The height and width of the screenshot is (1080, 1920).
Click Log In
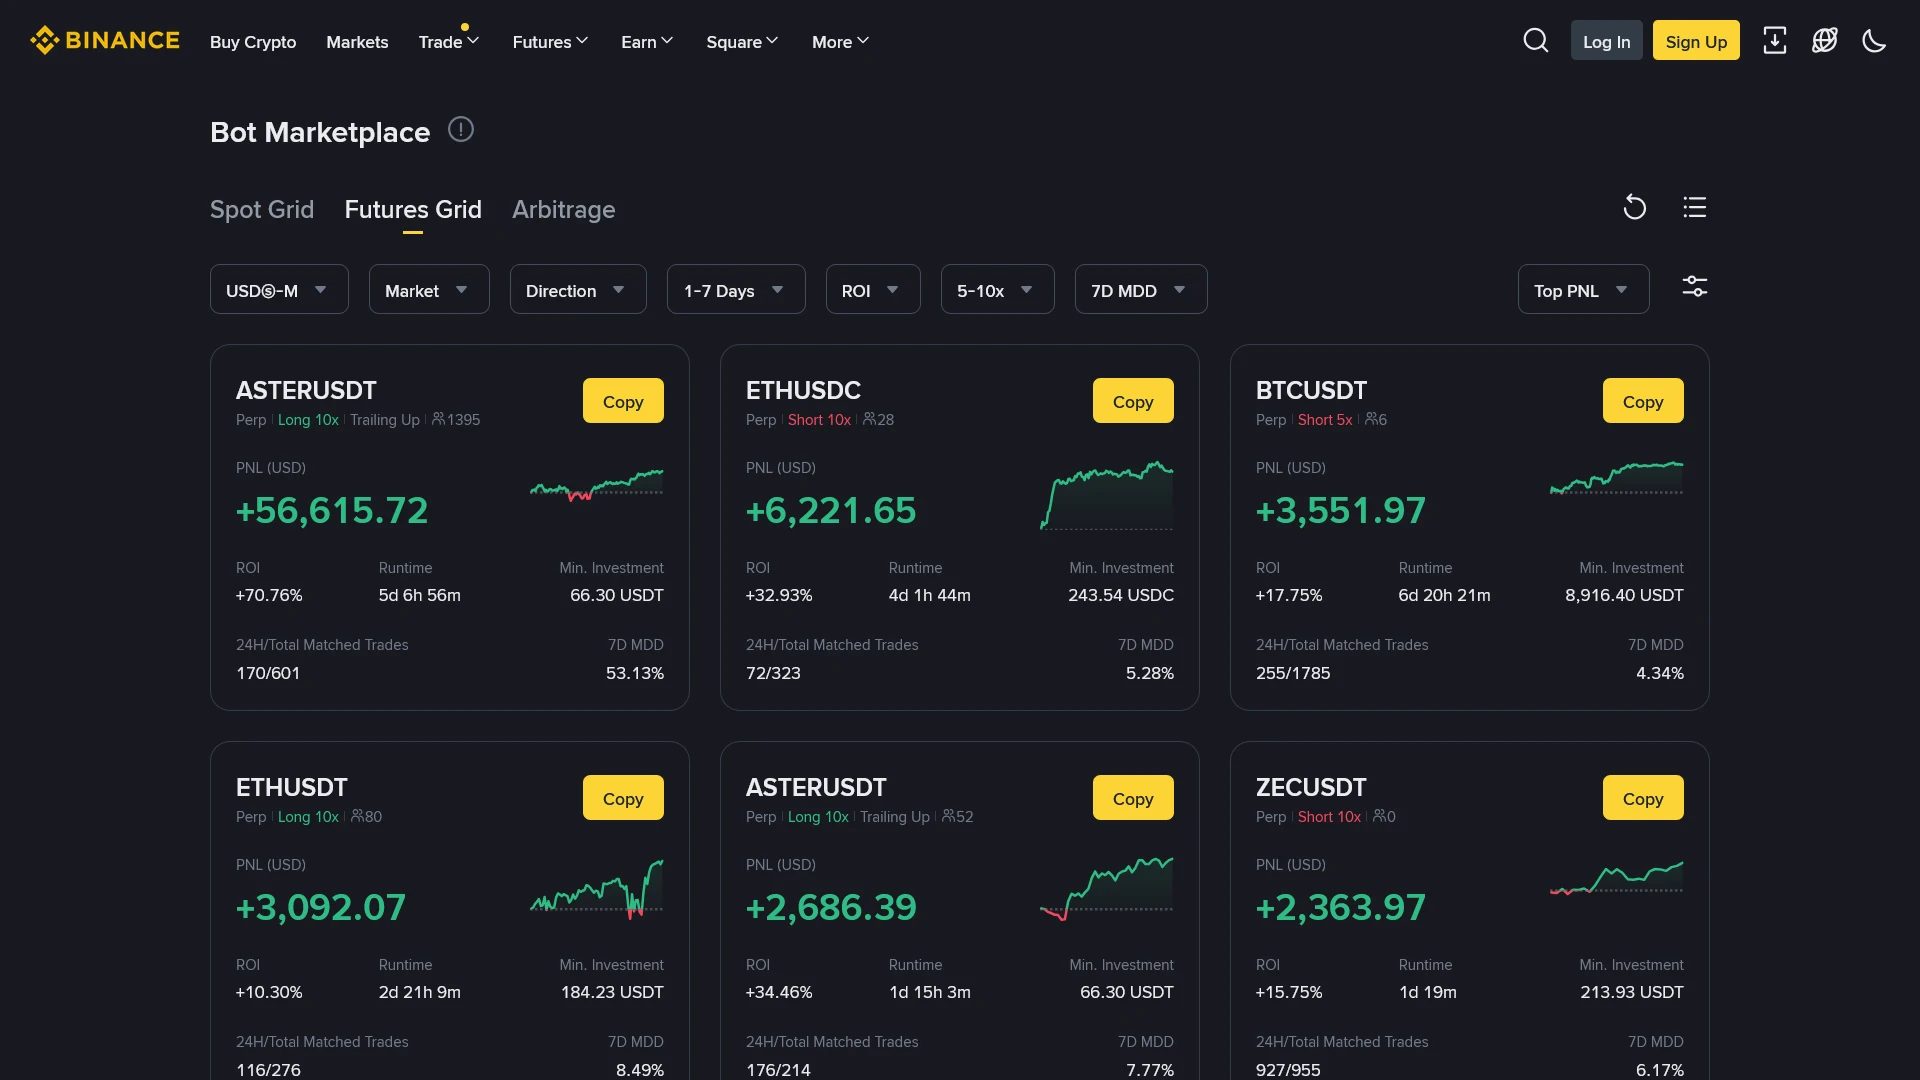[x=1606, y=40]
